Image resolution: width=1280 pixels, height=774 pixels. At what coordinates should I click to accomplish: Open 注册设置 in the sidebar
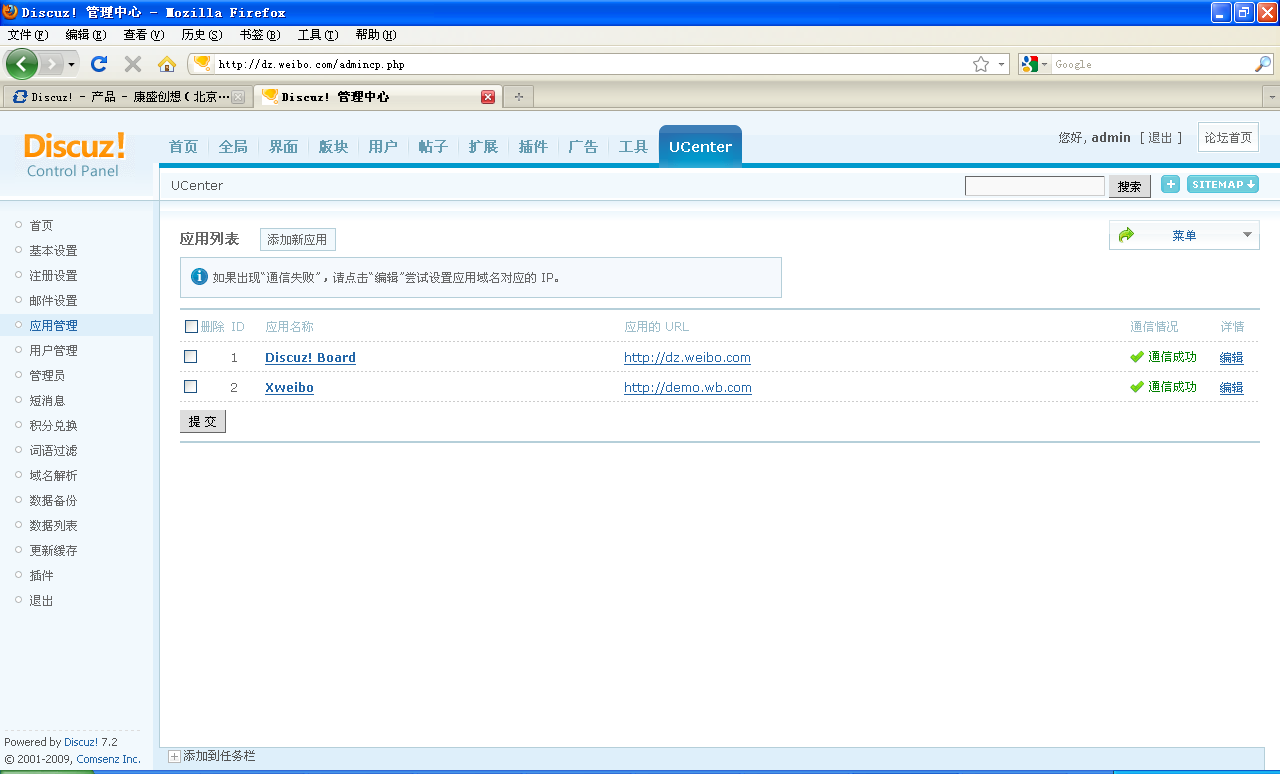click(53, 276)
